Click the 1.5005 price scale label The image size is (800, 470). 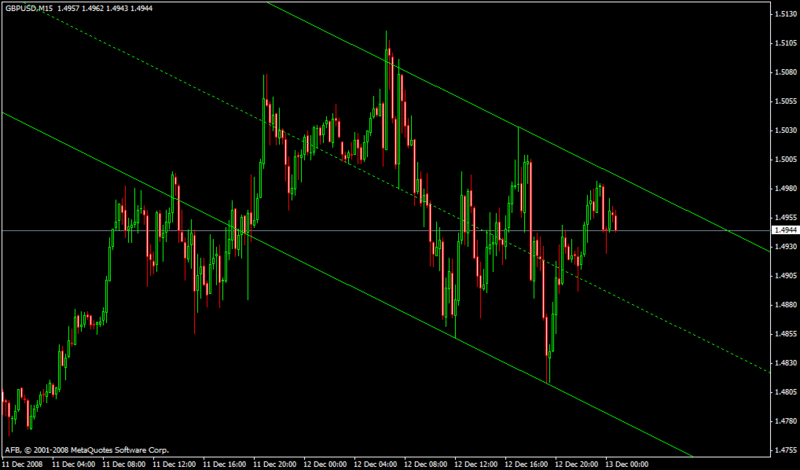[x=783, y=160]
